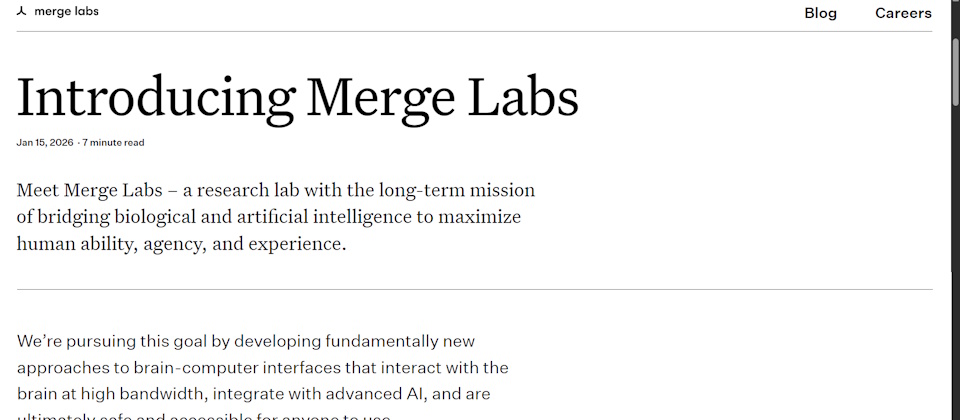Screen dimensions: 960x420
Task: Click the Merge Labs logo icon
Action: click(22, 12)
